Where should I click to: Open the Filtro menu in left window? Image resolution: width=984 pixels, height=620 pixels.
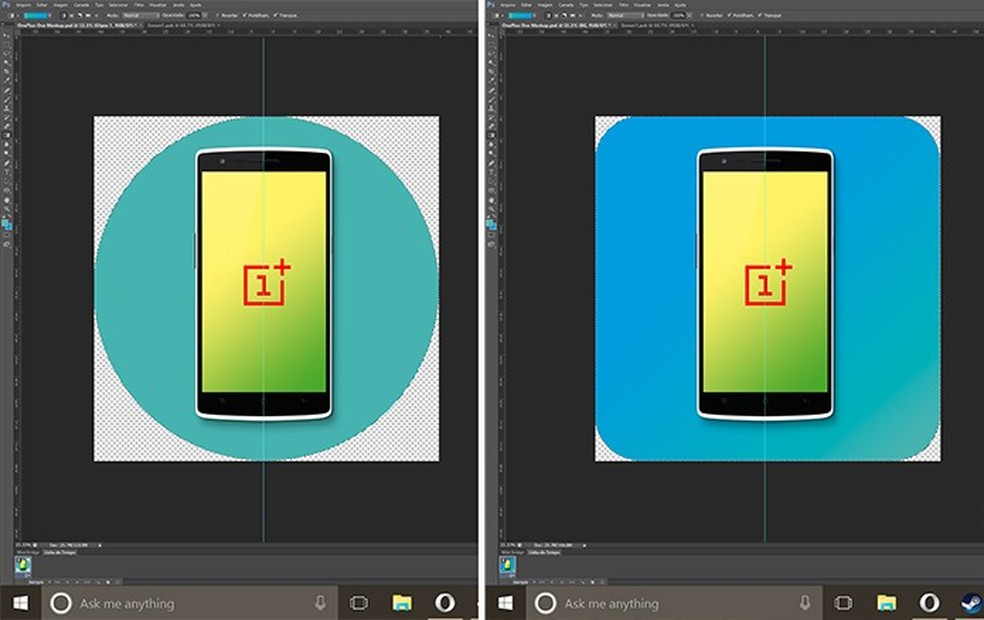click(x=137, y=5)
